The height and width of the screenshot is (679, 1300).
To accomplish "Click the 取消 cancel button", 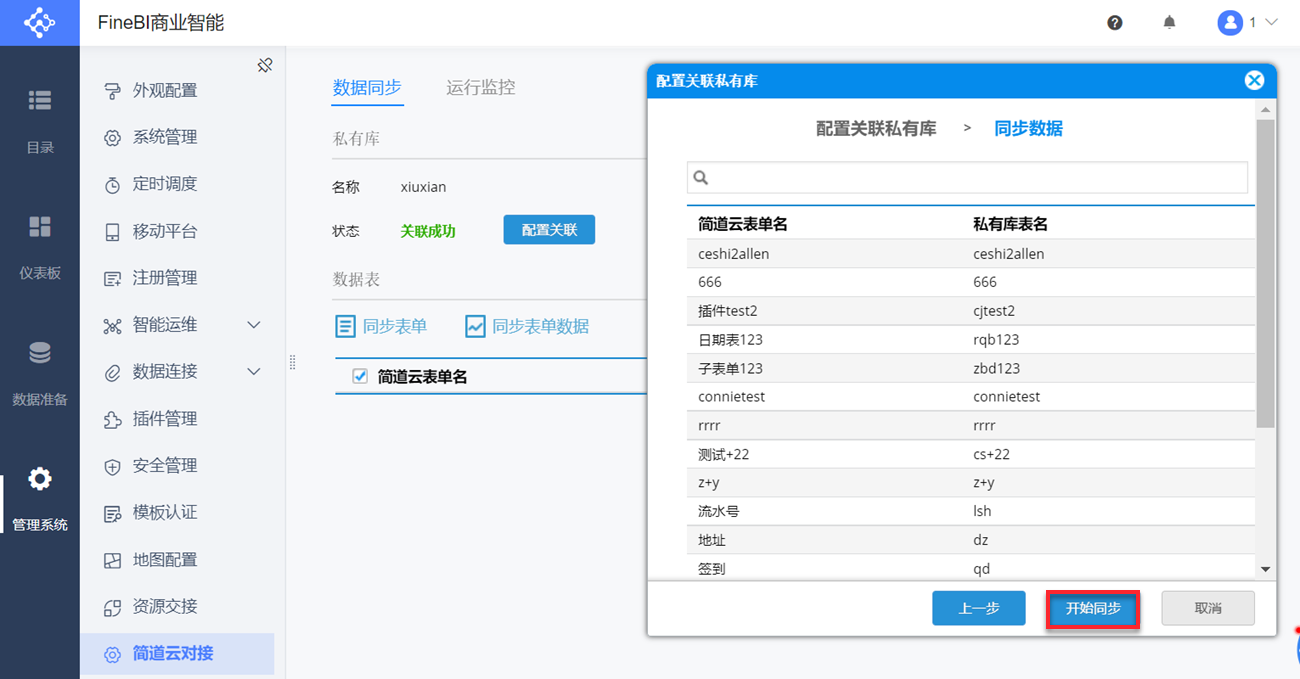I will (1208, 608).
